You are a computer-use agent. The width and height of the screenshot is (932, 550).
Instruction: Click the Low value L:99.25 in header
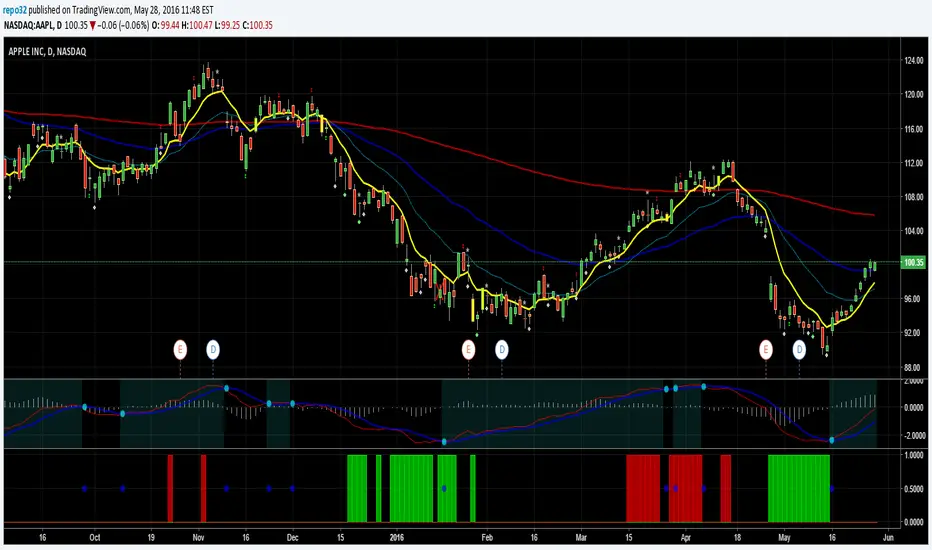227,25
